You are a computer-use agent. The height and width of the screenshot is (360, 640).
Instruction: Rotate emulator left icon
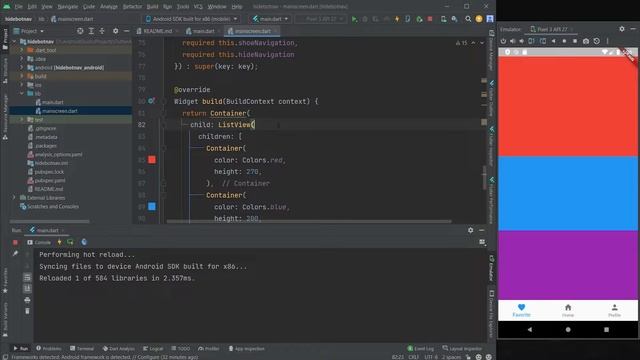[531, 41]
